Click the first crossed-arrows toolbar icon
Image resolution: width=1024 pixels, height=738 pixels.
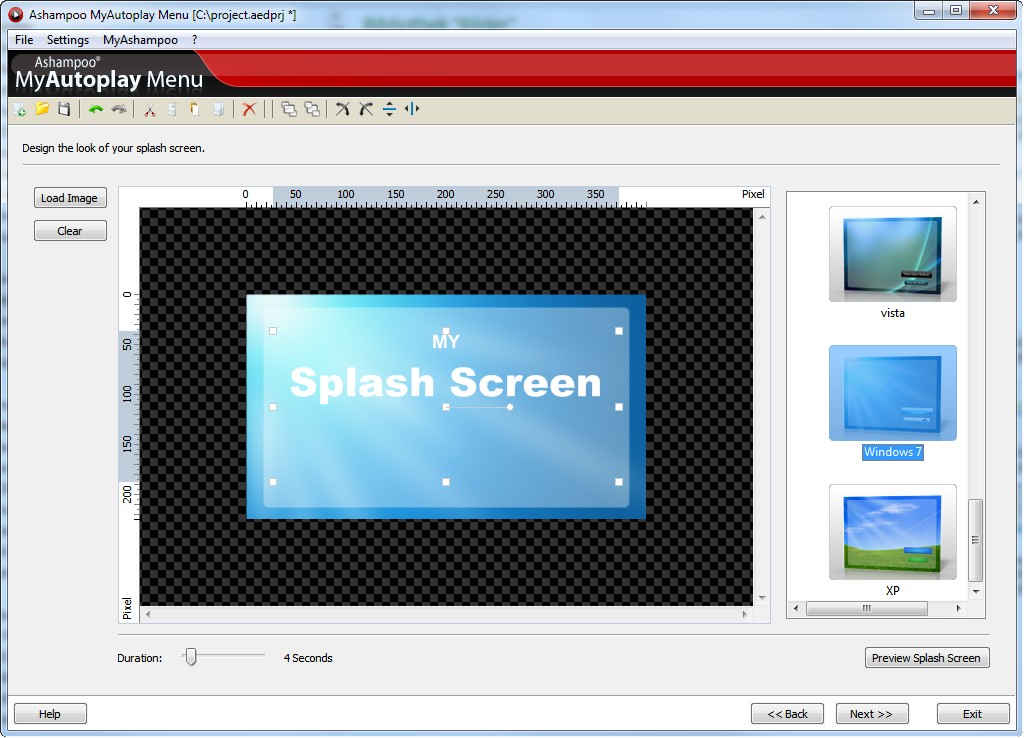tap(343, 109)
